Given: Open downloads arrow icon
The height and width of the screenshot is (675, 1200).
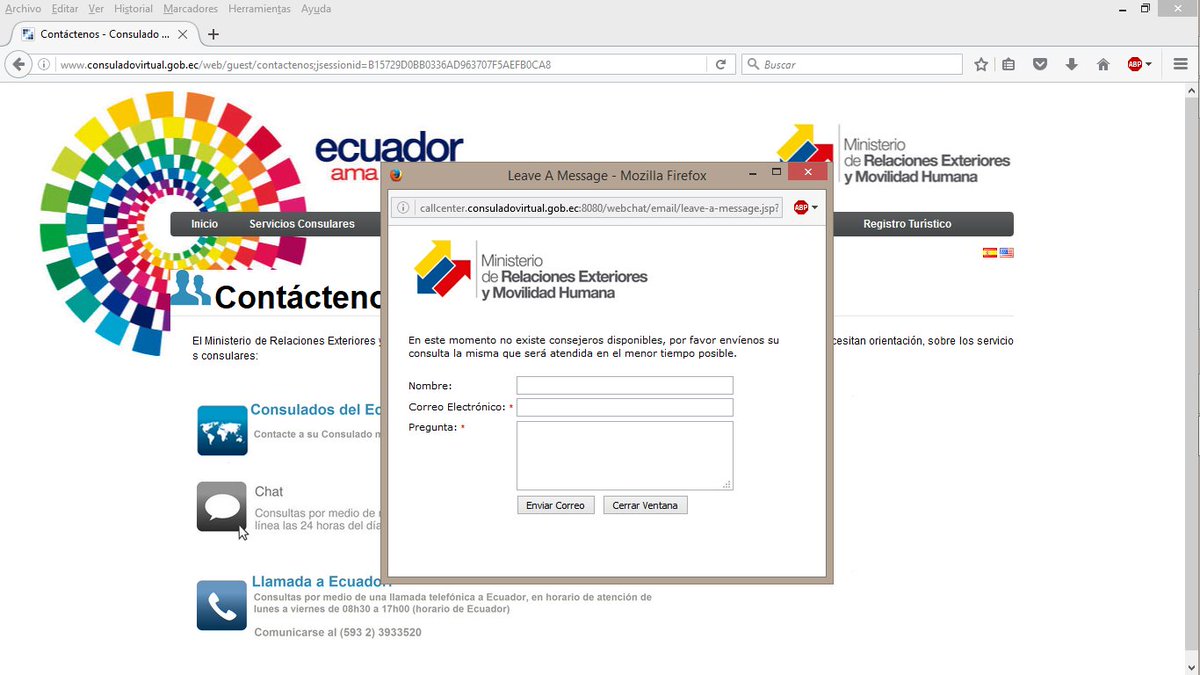Looking at the screenshot, I should coord(1071,64).
